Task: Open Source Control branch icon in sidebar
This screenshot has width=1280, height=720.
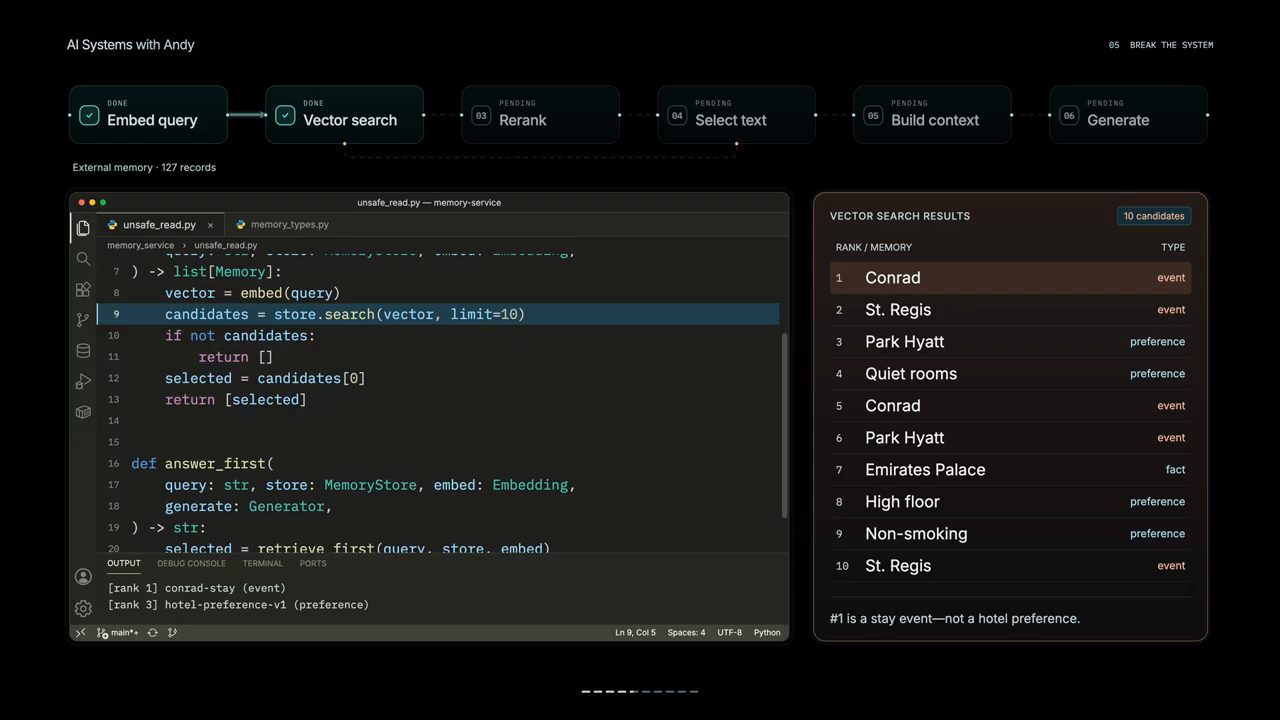Action: coord(83,320)
